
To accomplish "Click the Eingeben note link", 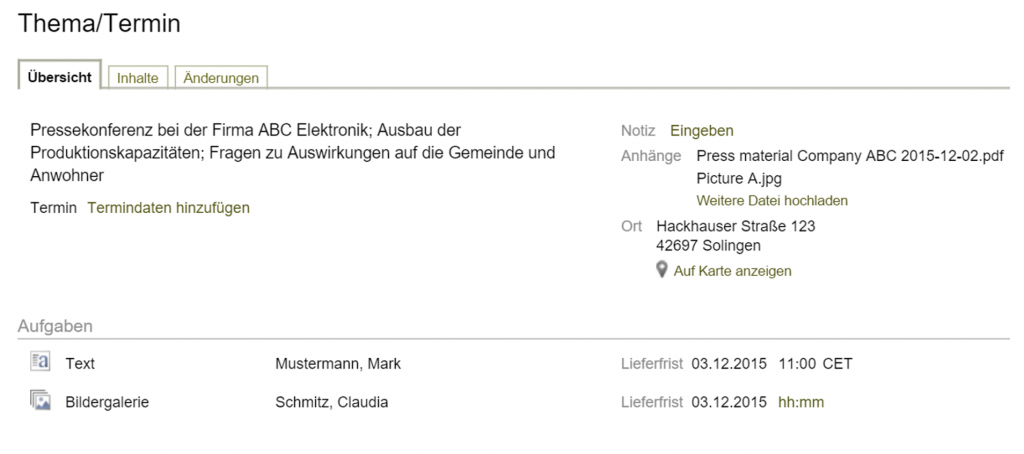I will [x=701, y=131].
